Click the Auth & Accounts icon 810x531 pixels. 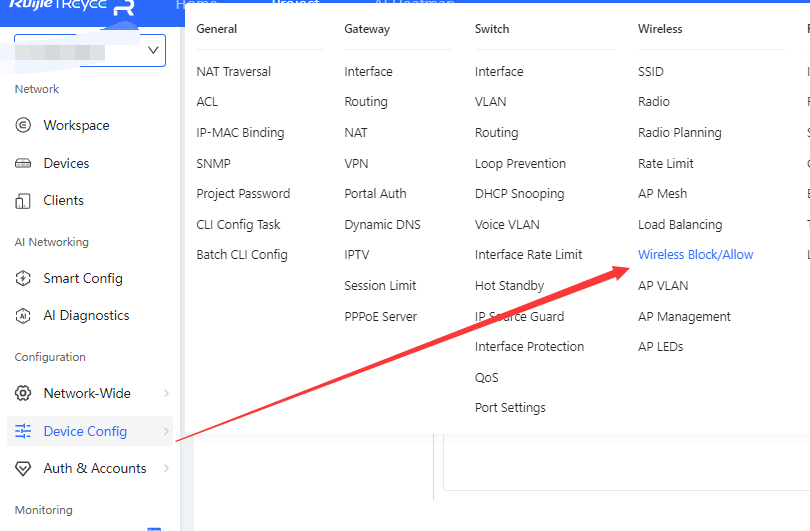coord(23,468)
